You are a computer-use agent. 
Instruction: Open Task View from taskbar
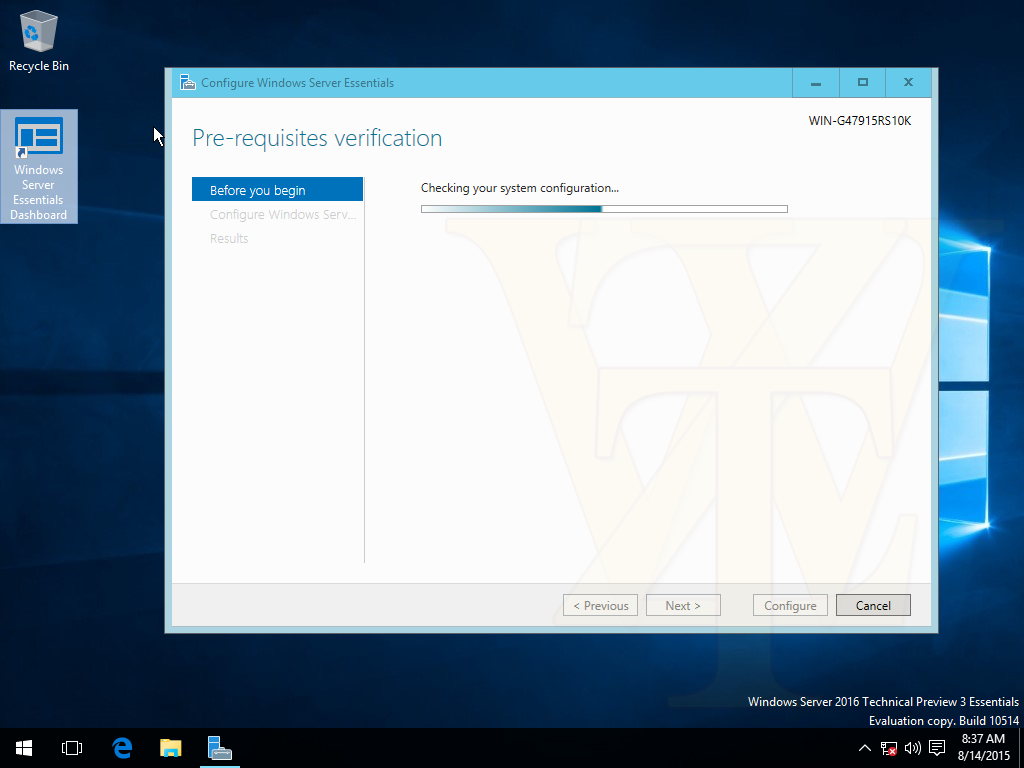(72, 748)
